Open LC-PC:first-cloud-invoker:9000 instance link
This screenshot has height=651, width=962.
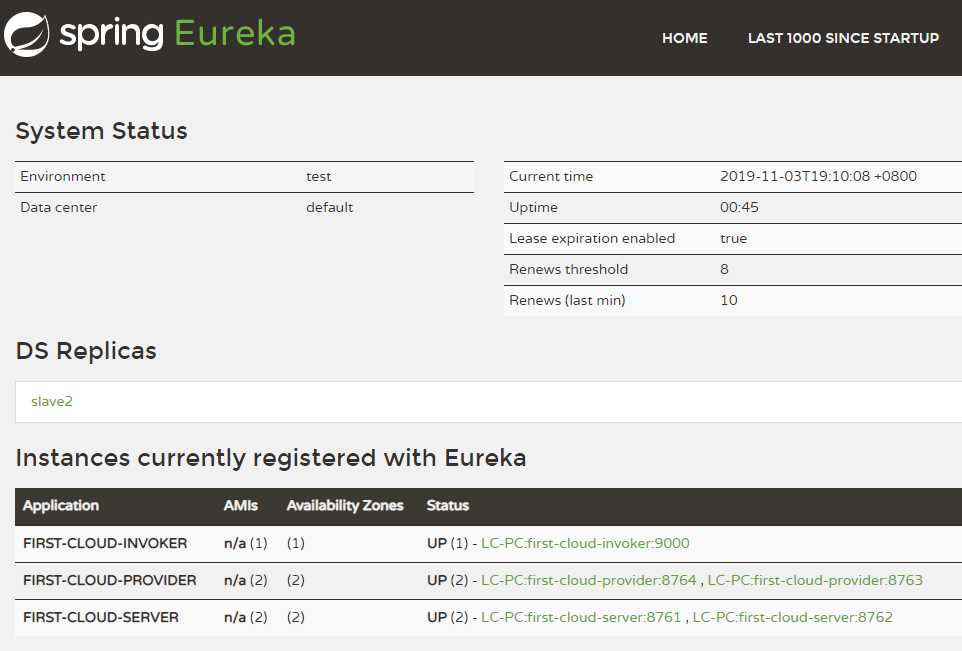[x=585, y=543]
